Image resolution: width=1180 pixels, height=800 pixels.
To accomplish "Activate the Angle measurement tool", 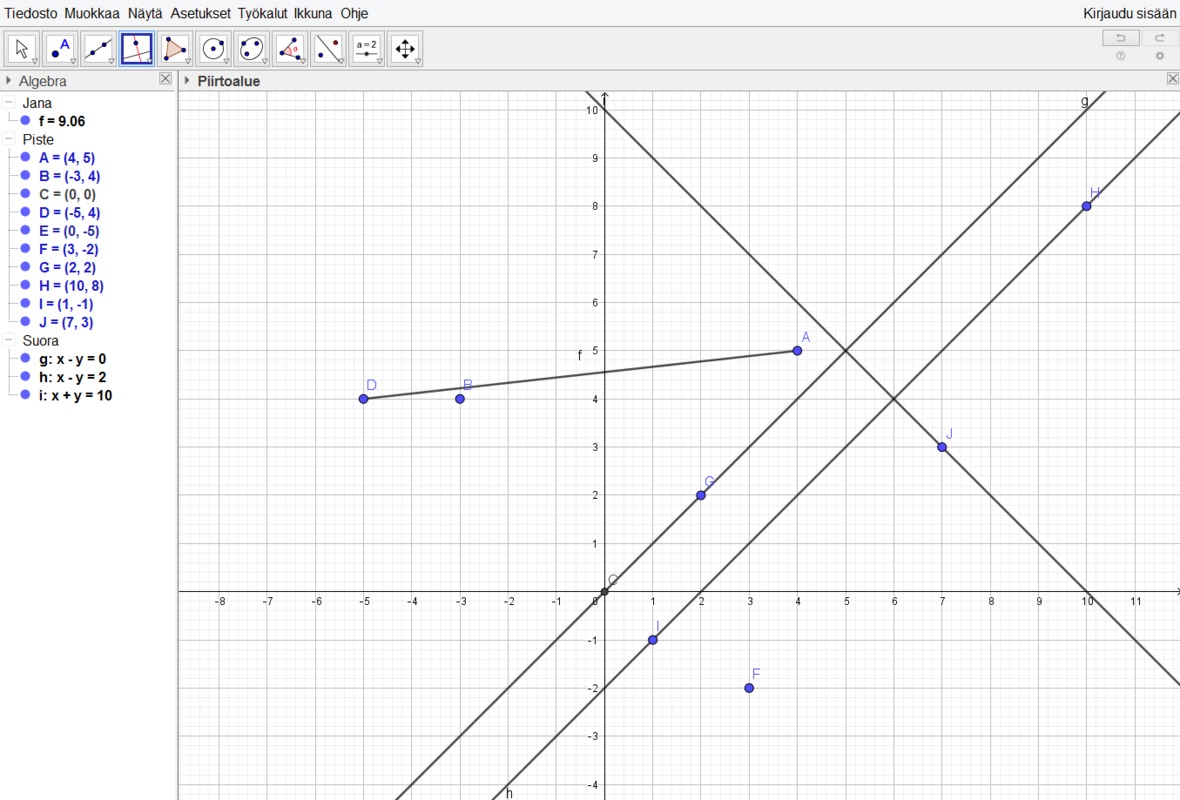I will coord(290,48).
